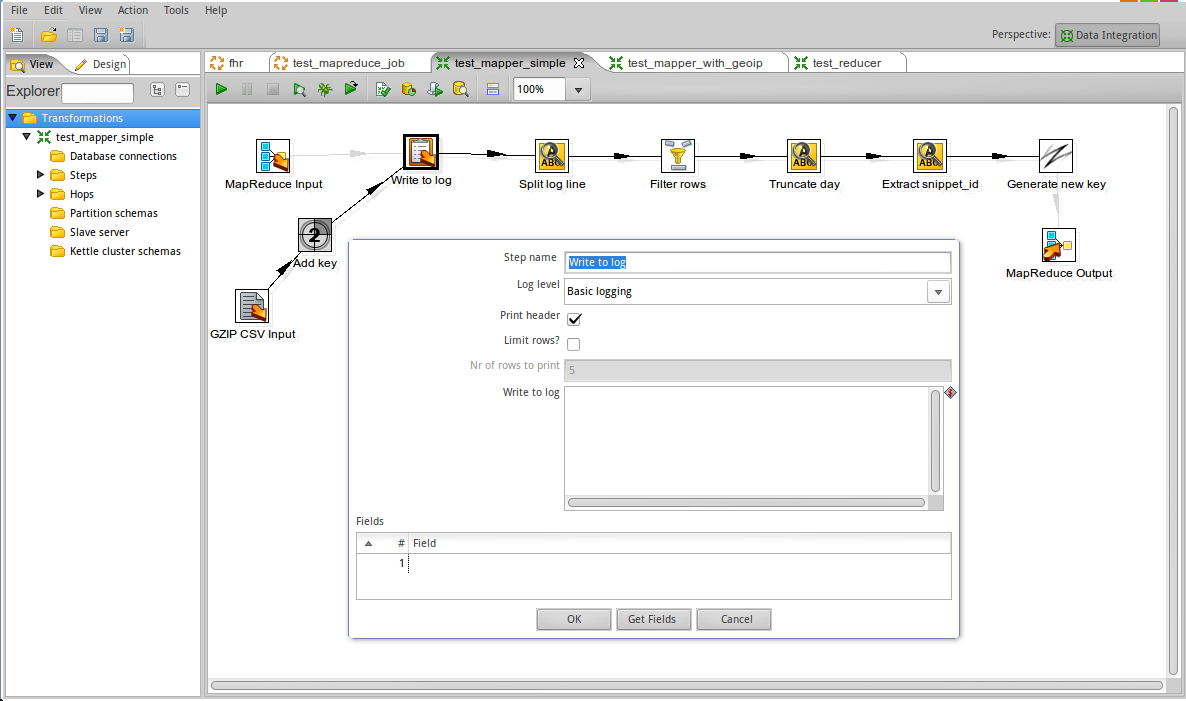This screenshot has width=1186, height=701.
Task: Click the Split log line step icon
Action: click(551, 156)
